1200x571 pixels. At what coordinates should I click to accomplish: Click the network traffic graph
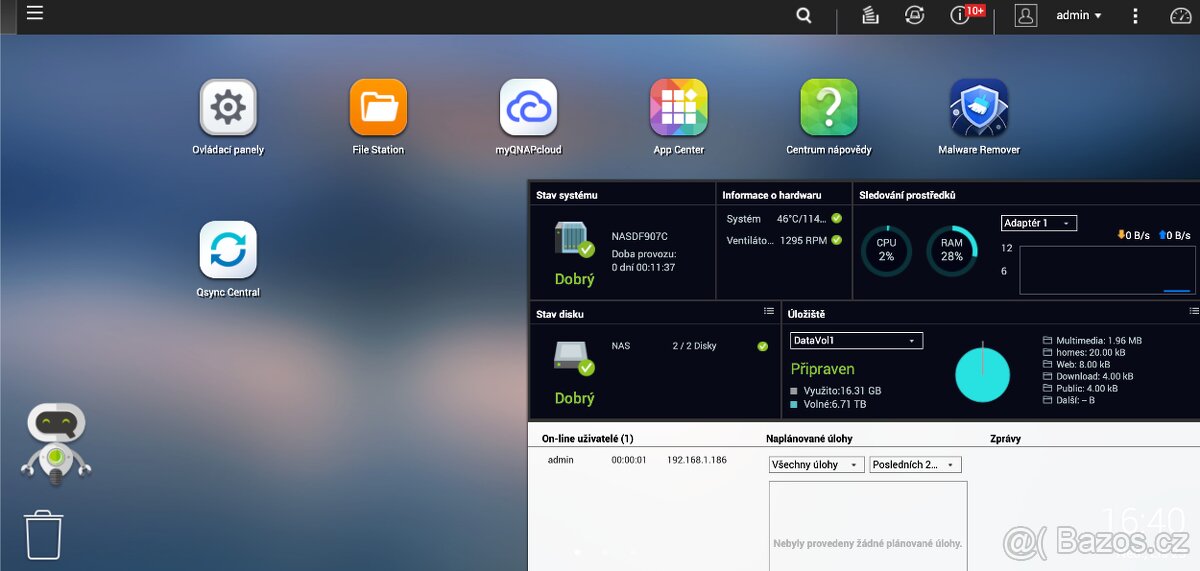point(1105,270)
